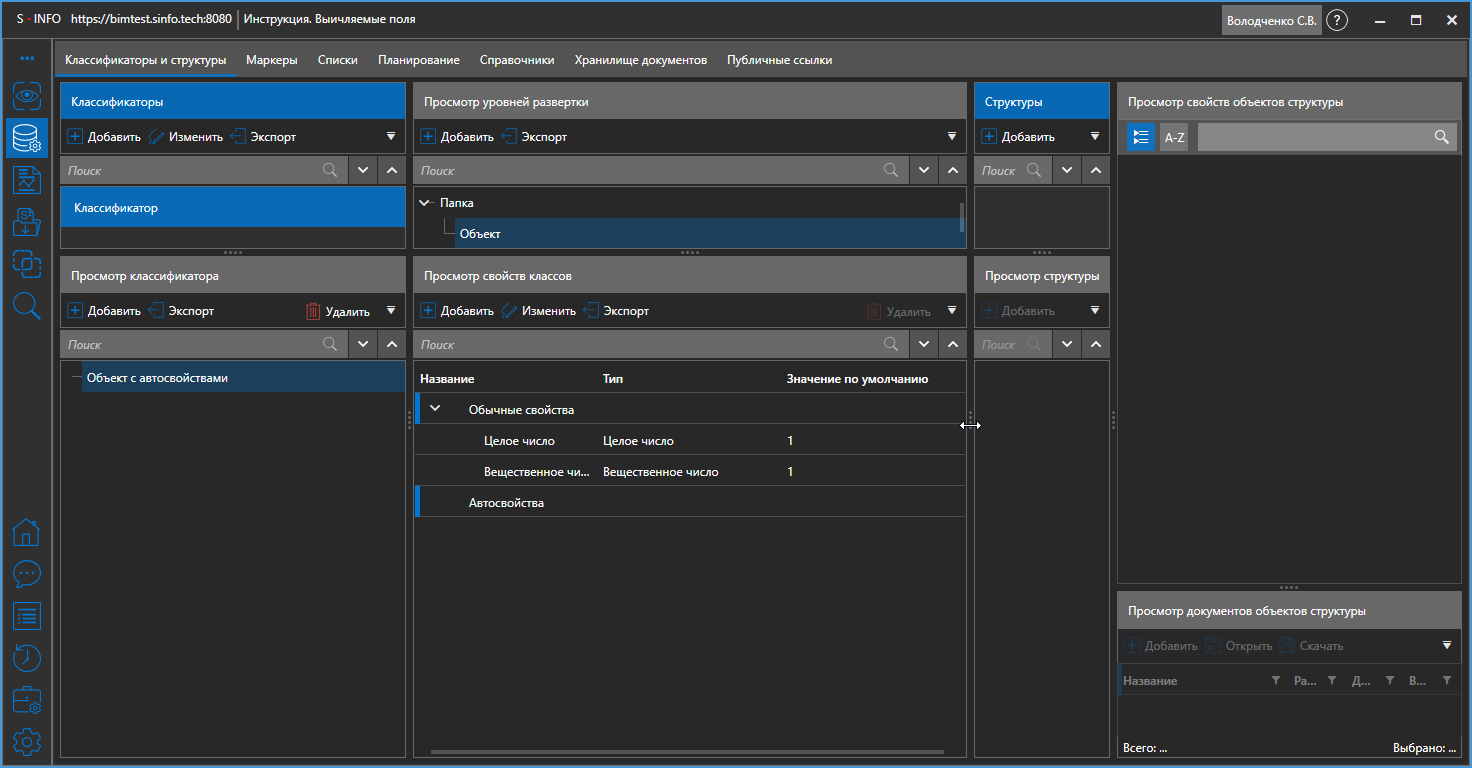The width and height of the screenshot is (1472, 768).
Task: Open filter dropdown on Название column
Action: point(1275,680)
